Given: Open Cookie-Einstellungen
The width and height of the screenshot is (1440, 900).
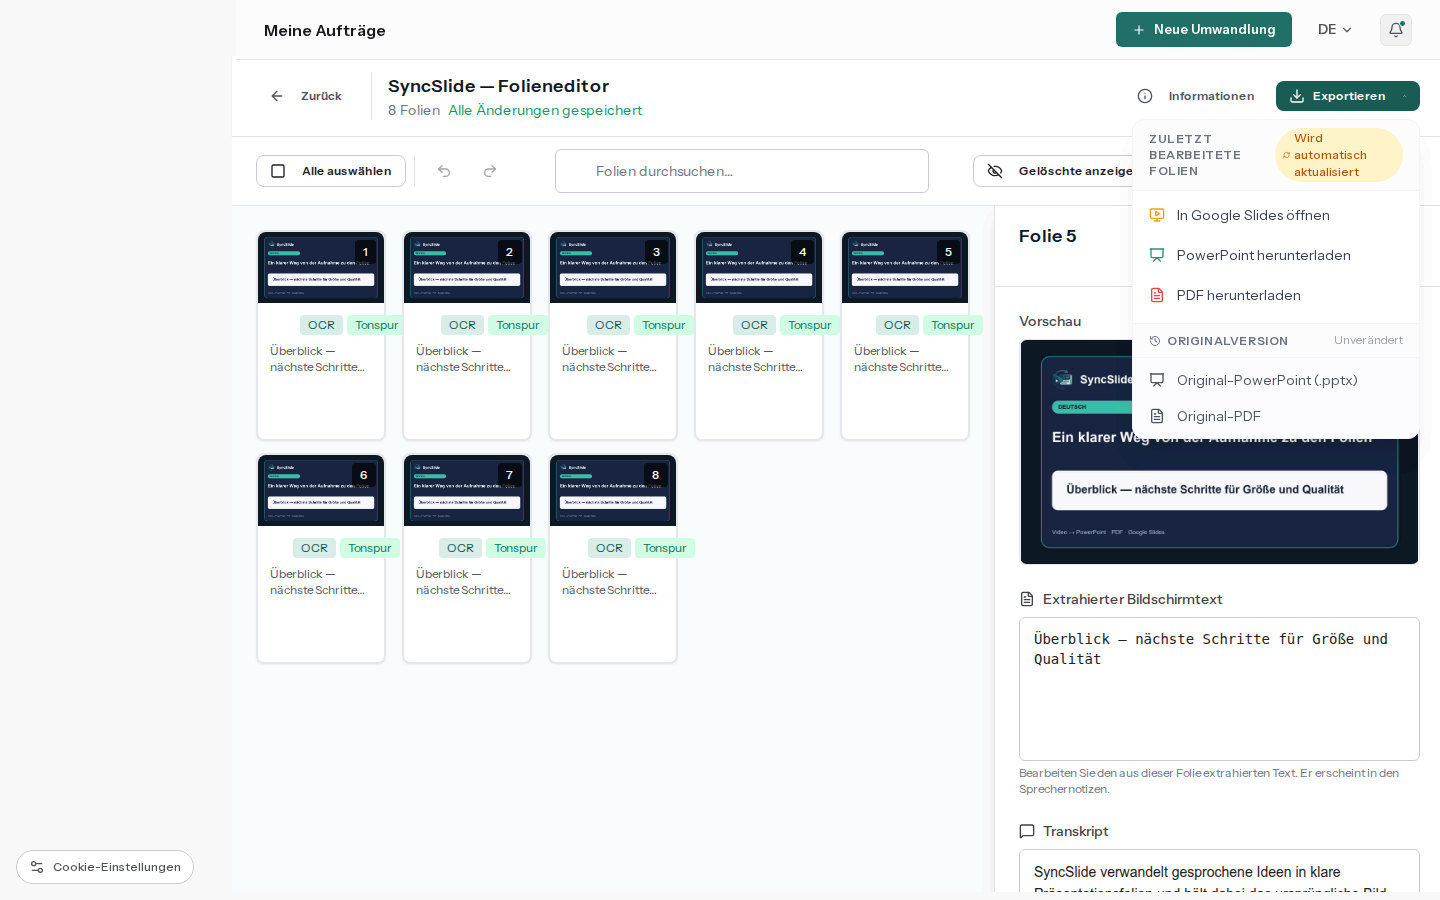Looking at the screenshot, I should 105,867.
